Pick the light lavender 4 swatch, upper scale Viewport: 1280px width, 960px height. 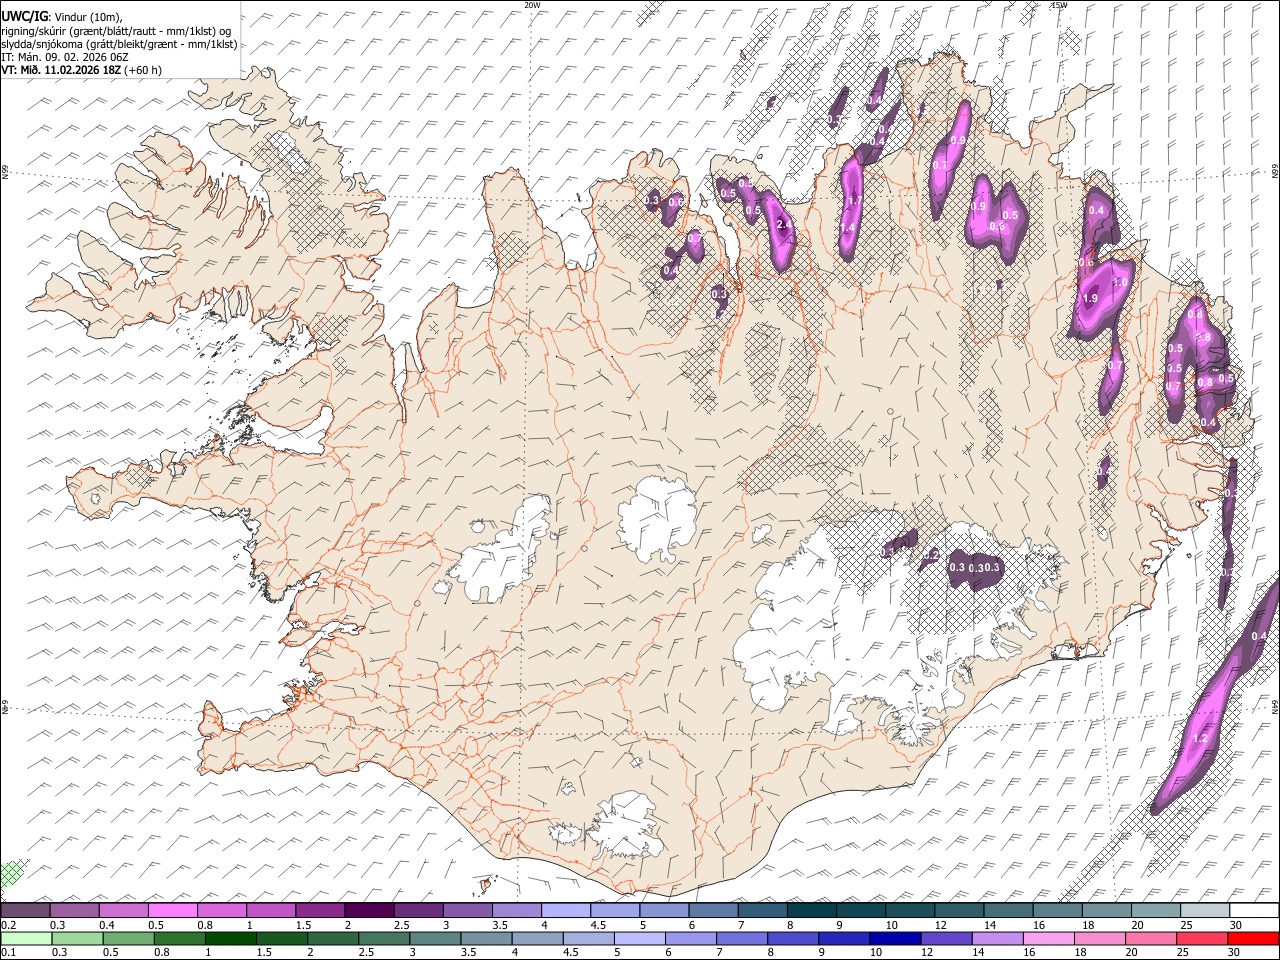click(x=565, y=911)
